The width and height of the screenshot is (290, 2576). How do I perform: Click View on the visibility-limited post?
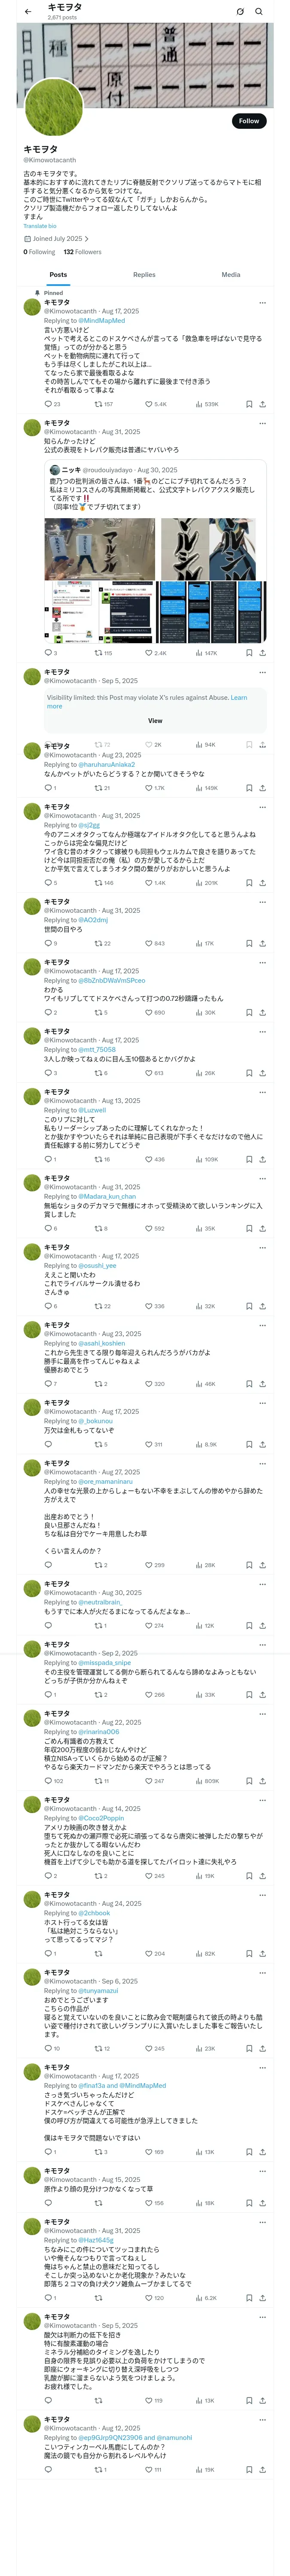155,720
